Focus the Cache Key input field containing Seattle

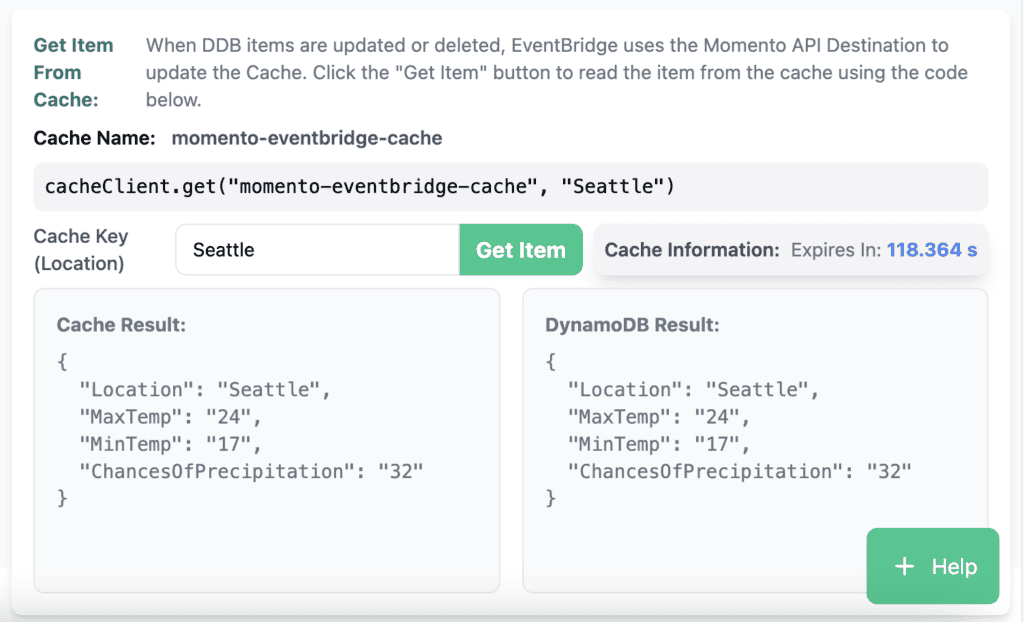point(318,250)
